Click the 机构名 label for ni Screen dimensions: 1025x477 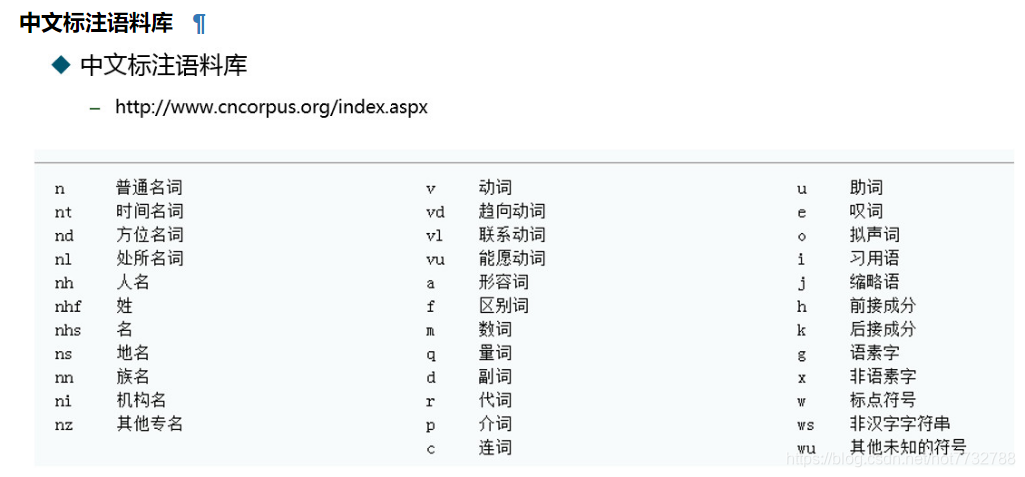(141, 400)
